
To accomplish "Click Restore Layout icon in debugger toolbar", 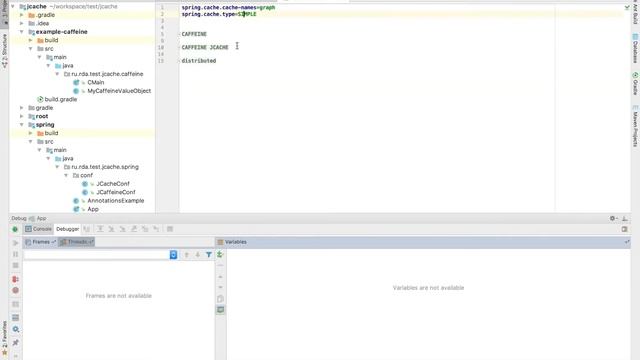I will 624,229.
